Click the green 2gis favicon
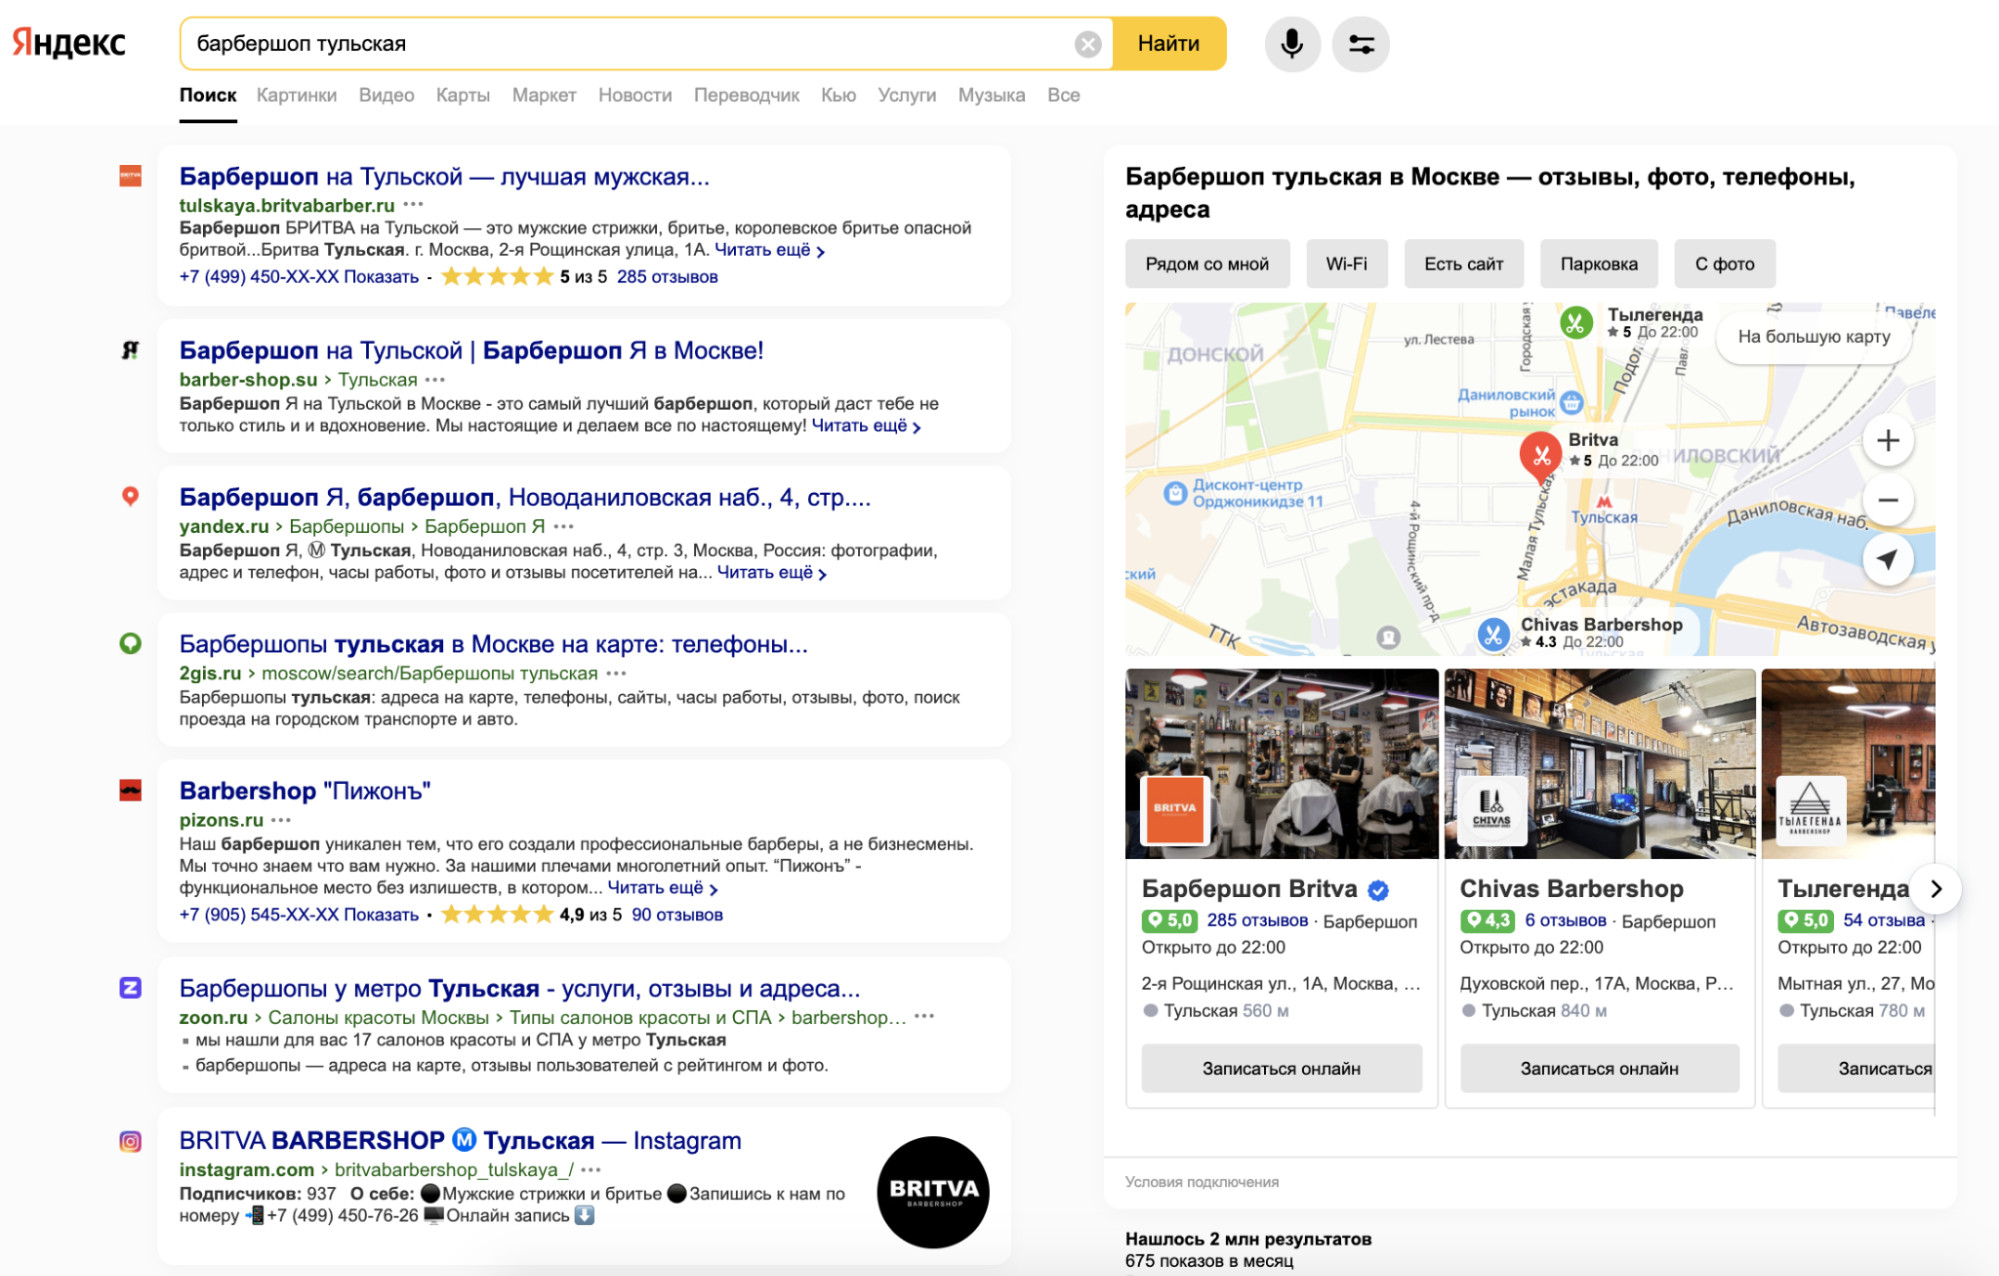The width and height of the screenshot is (1999, 1276). [x=130, y=643]
